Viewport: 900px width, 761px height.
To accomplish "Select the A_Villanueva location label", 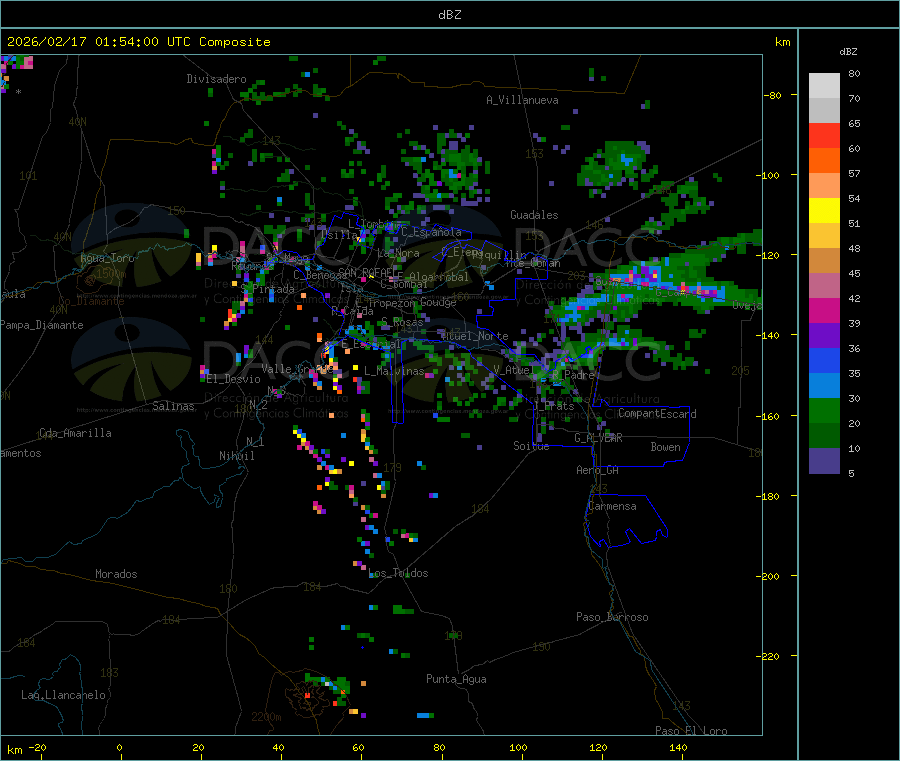I will click(x=522, y=100).
